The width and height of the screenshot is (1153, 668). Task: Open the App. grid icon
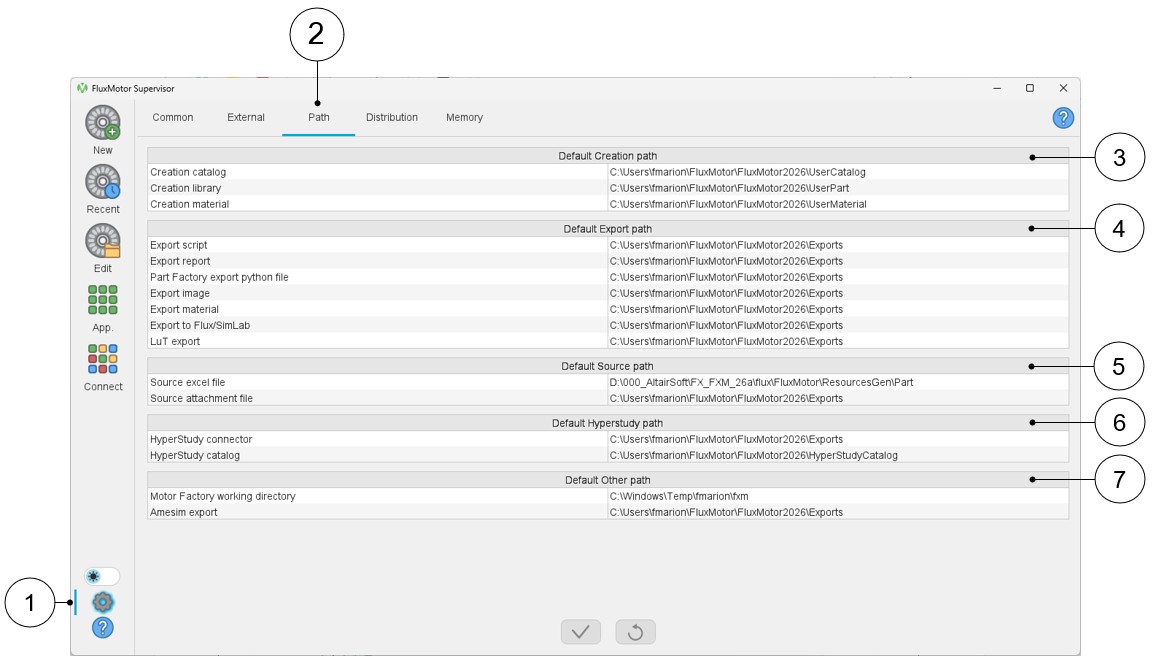pyautogui.click(x=103, y=299)
